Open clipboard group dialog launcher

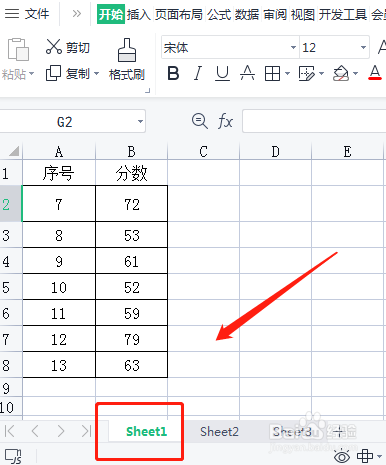(148, 90)
